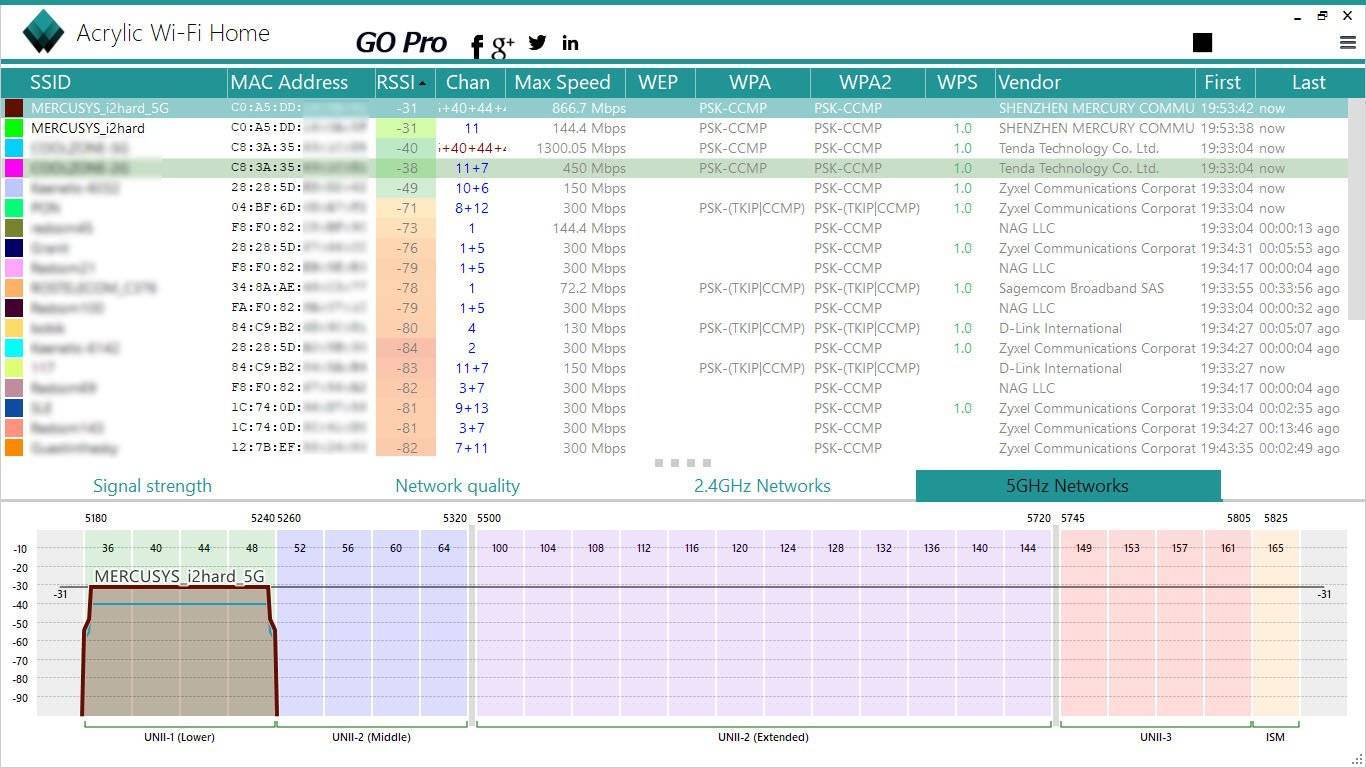Click the panel splitter dots handle

tap(683, 463)
